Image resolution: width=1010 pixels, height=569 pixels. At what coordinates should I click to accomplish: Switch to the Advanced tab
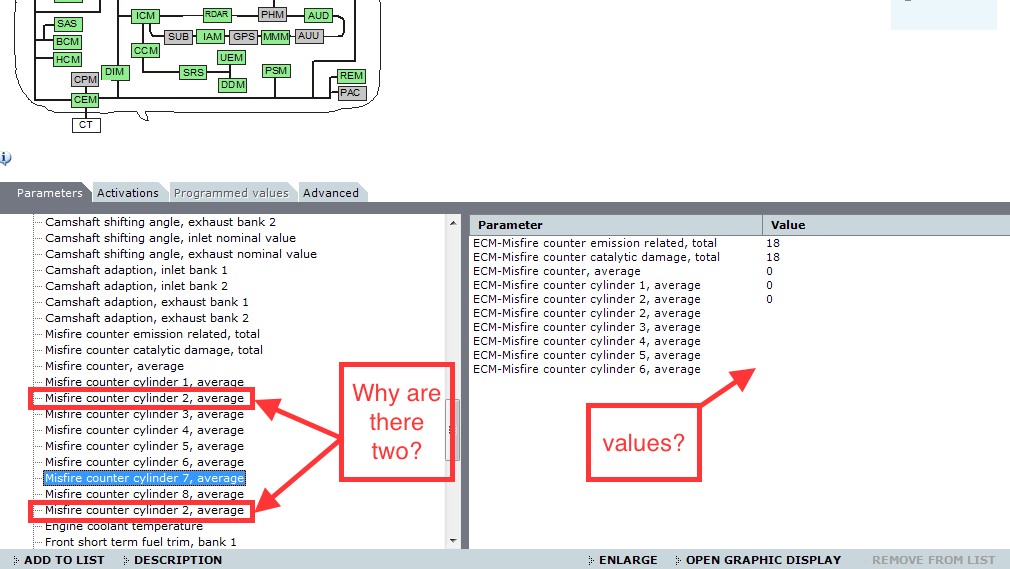[330, 193]
